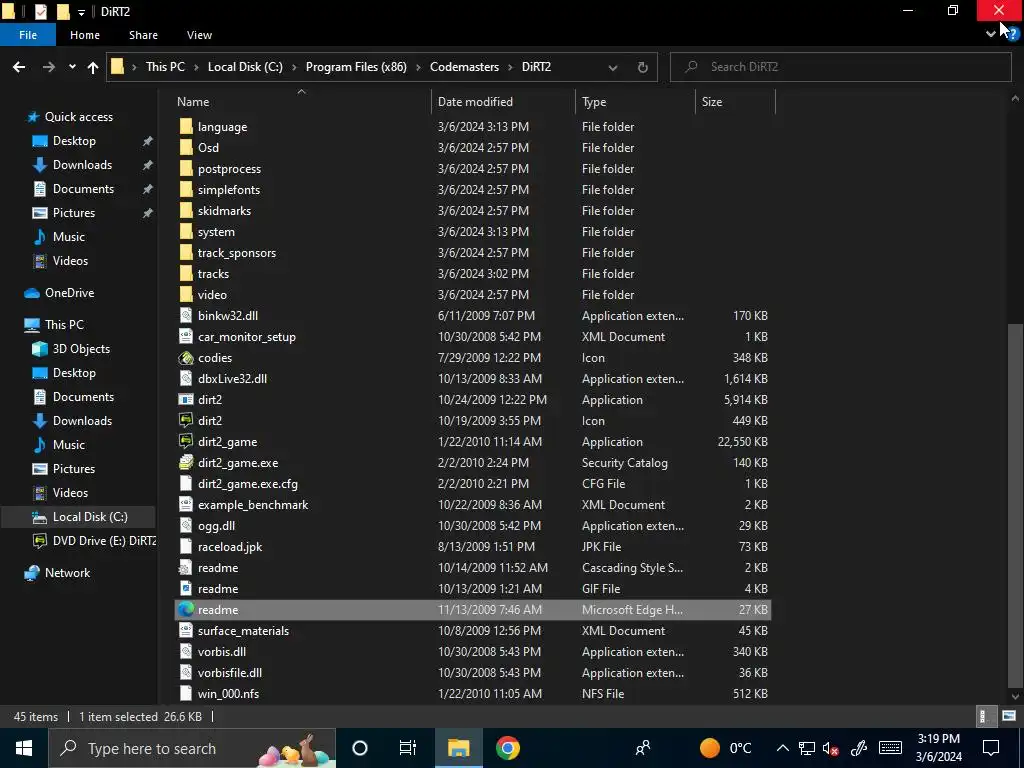Open OneDrive cloud icon in sidebar
The image size is (1024, 768).
click(x=32, y=293)
